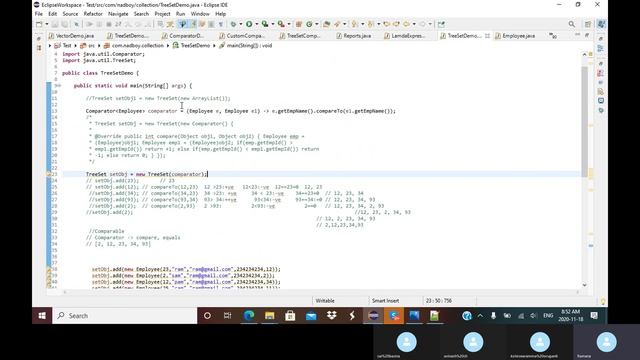Select the Java perspective button
This screenshot has height=360, width=640.
tap(601, 24)
